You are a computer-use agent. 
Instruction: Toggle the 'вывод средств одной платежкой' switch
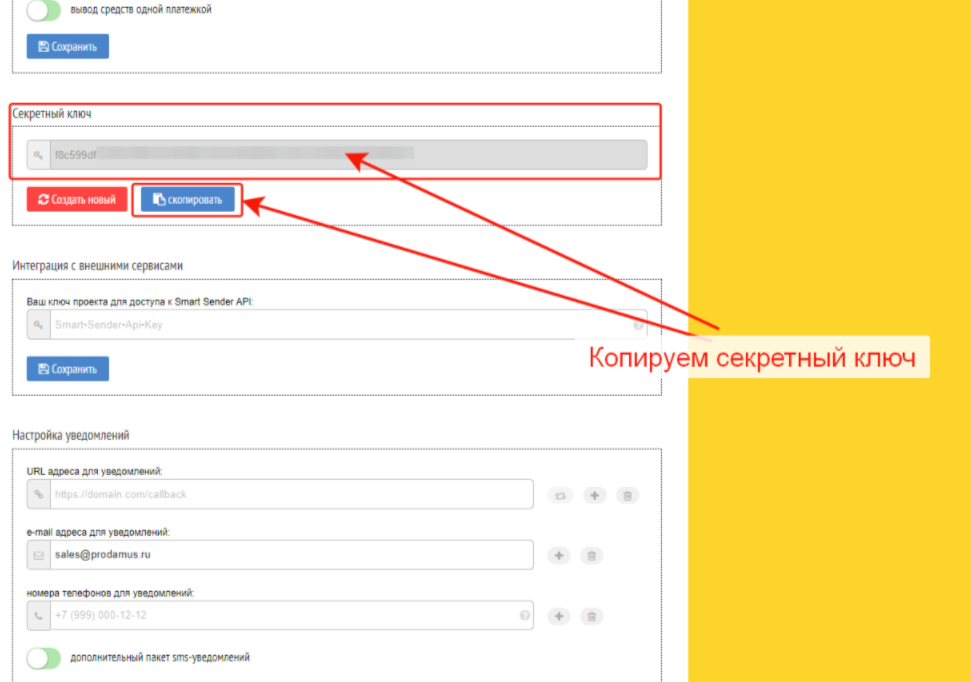[43, 10]
